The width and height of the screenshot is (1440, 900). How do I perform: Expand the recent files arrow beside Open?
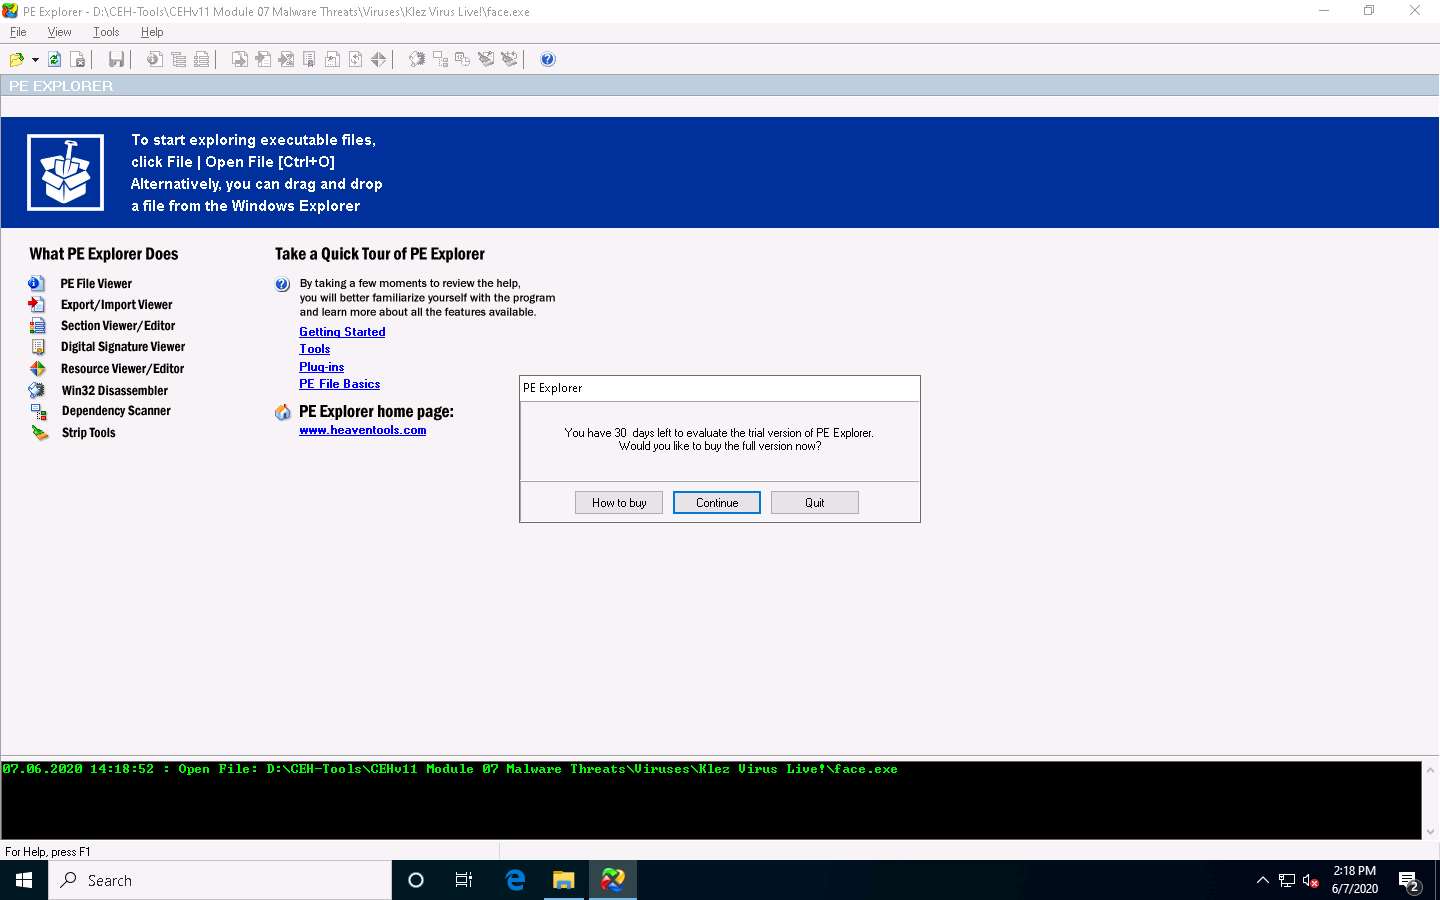click(x=35, y=60)
